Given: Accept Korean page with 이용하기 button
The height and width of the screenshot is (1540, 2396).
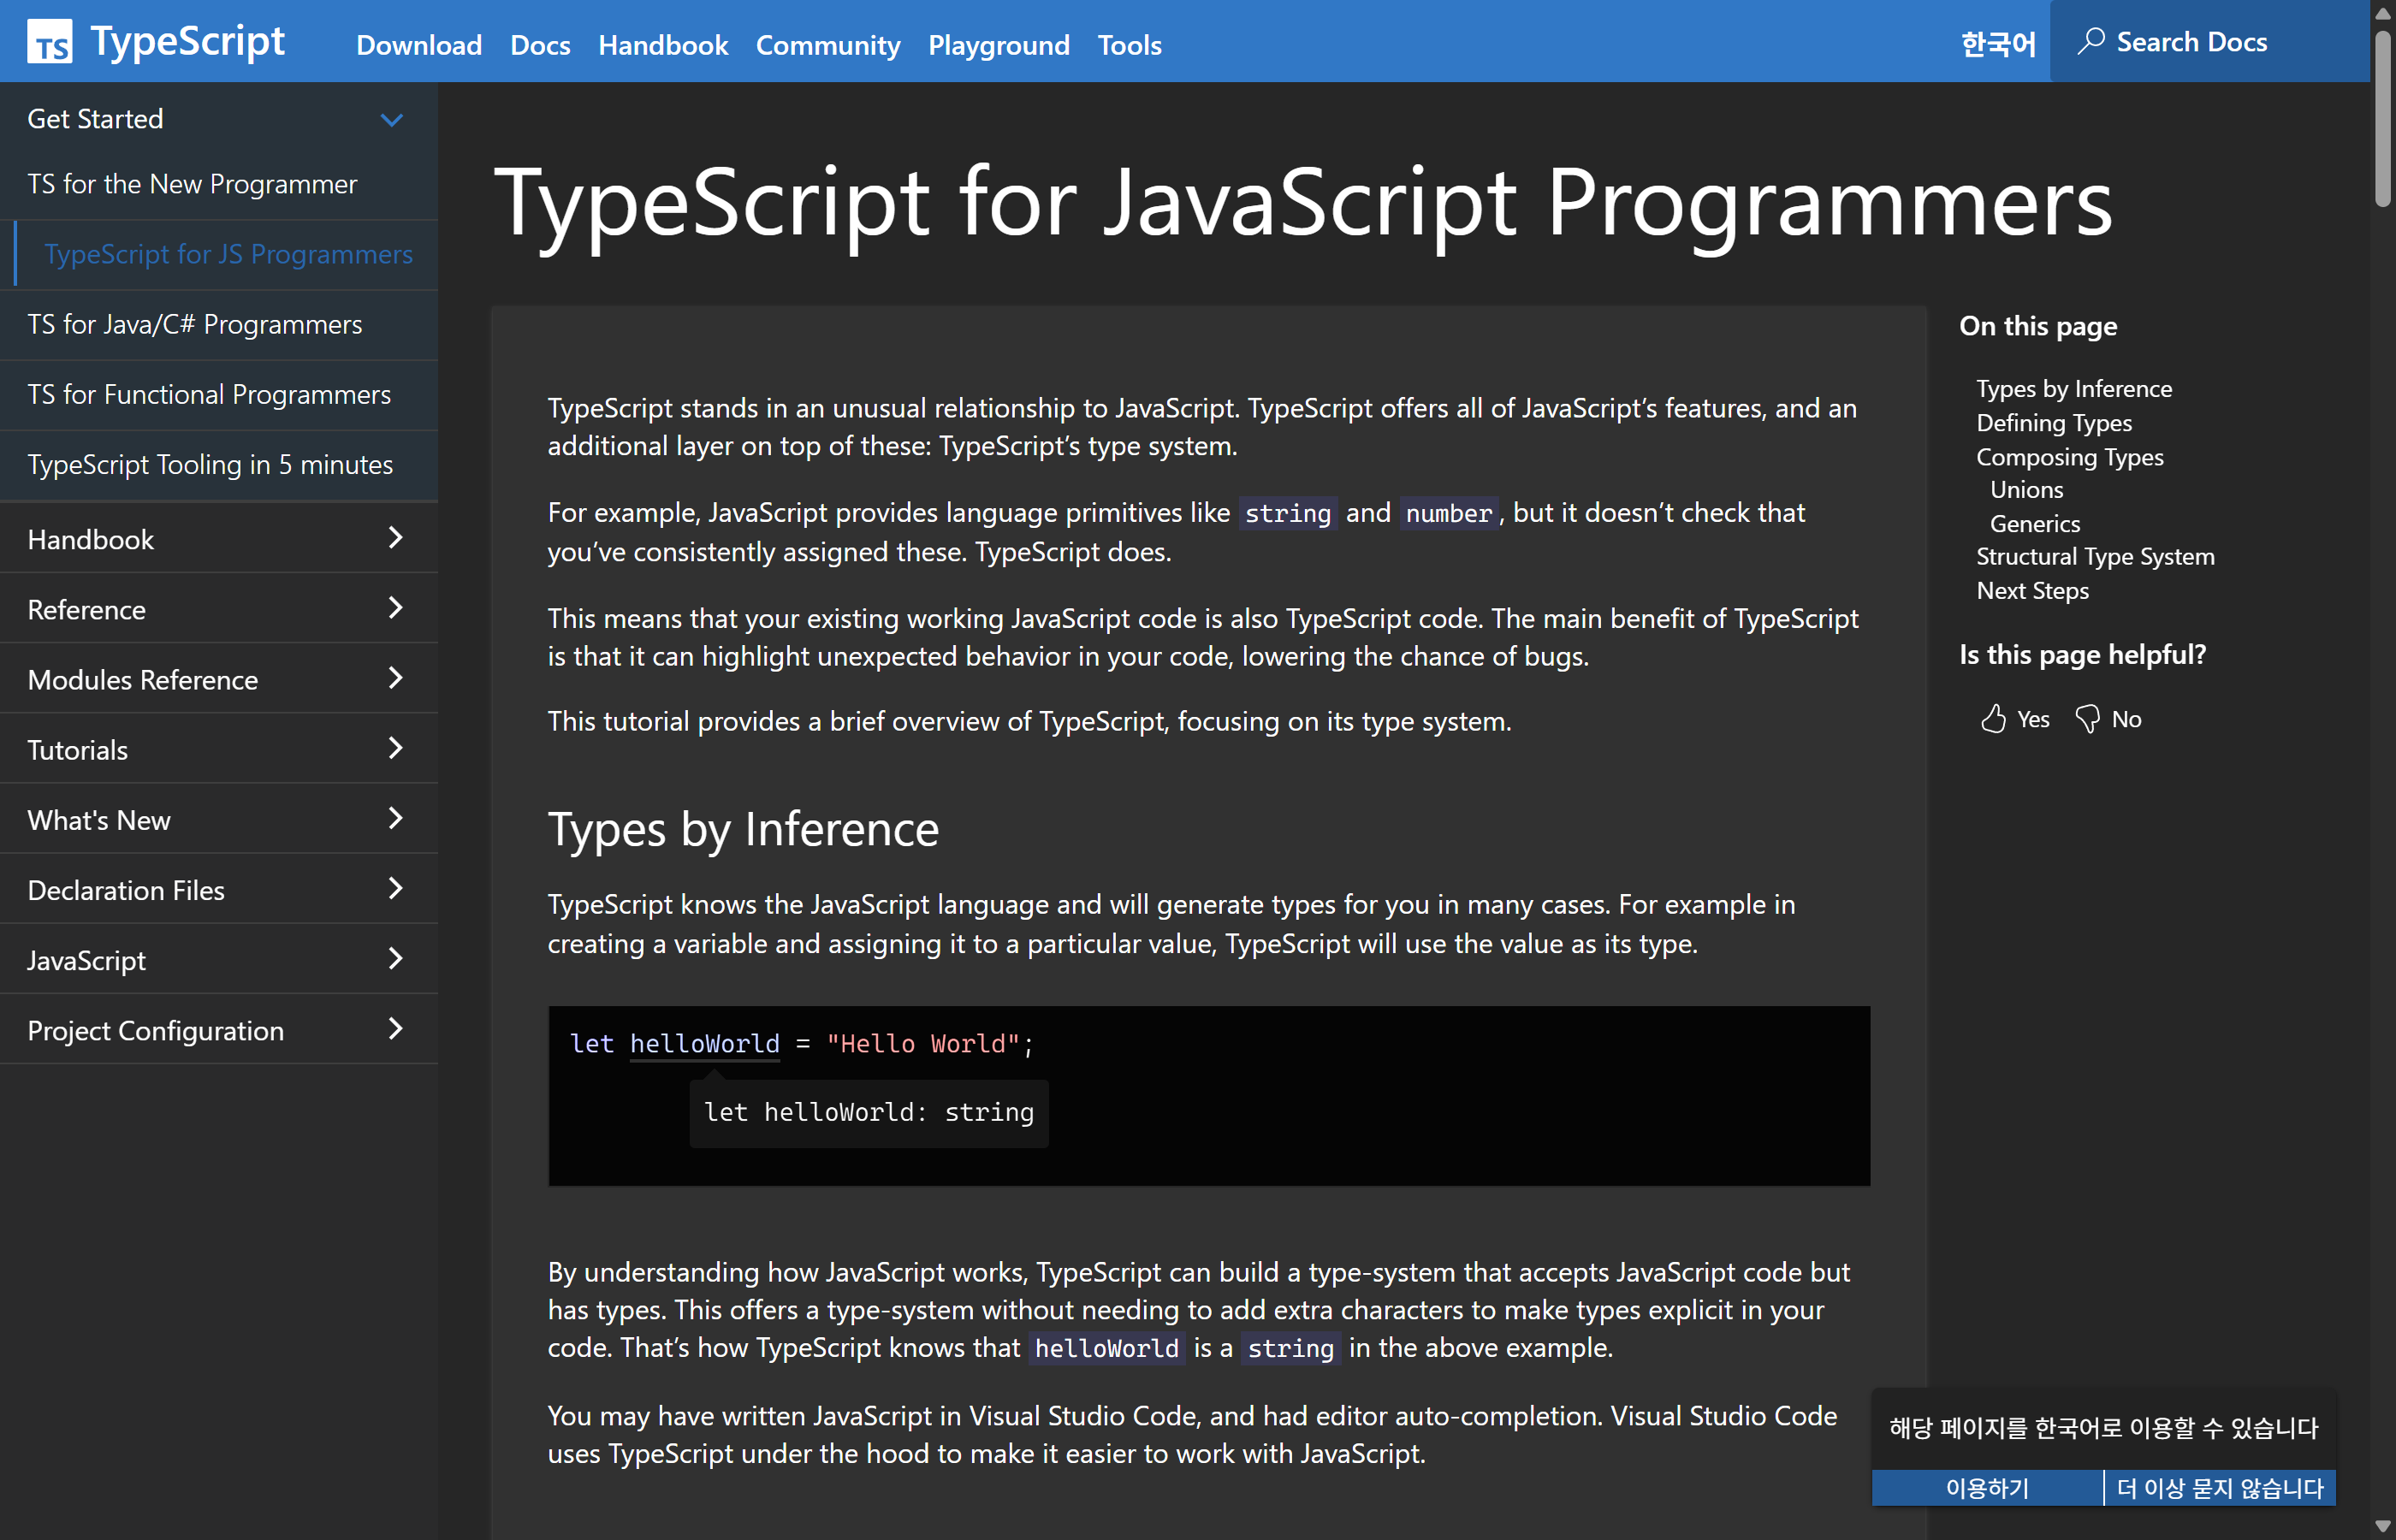Looking at the screenshot, I should (1986, 1487).
